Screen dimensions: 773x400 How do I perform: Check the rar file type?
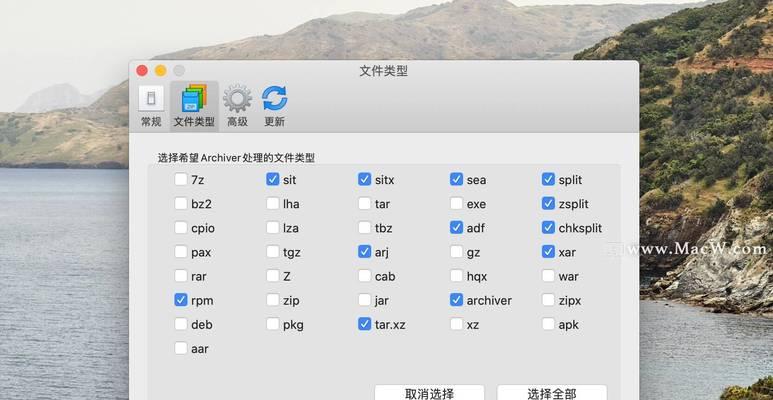[181, 276]
